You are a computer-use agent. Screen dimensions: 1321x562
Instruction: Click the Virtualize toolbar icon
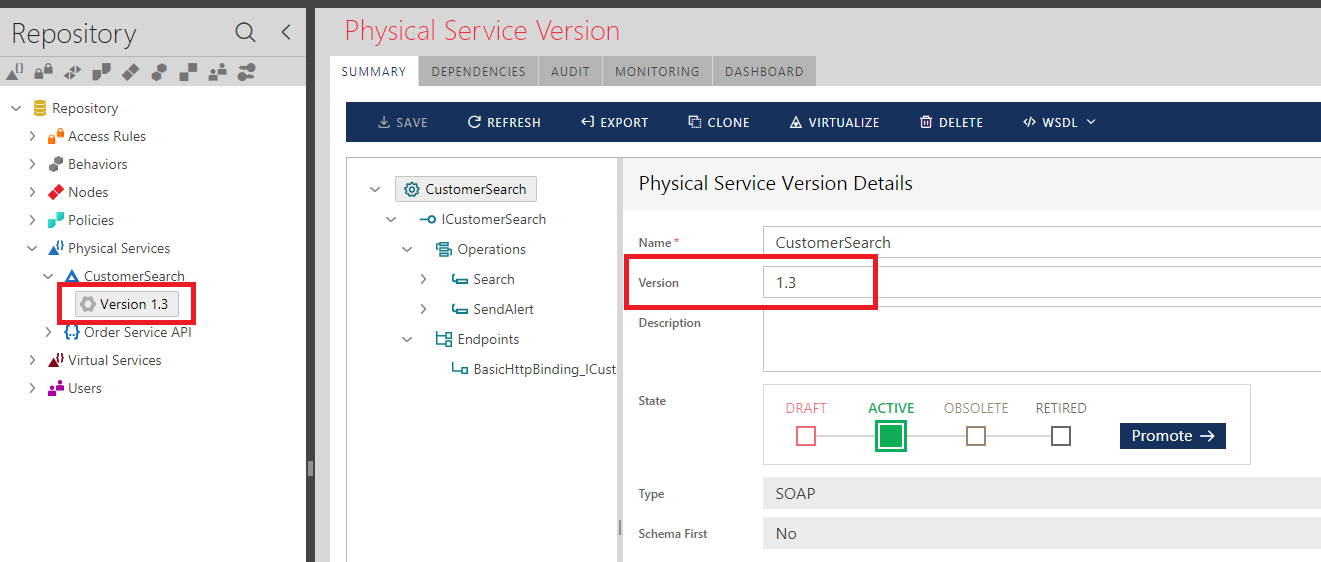pos(796,122)
